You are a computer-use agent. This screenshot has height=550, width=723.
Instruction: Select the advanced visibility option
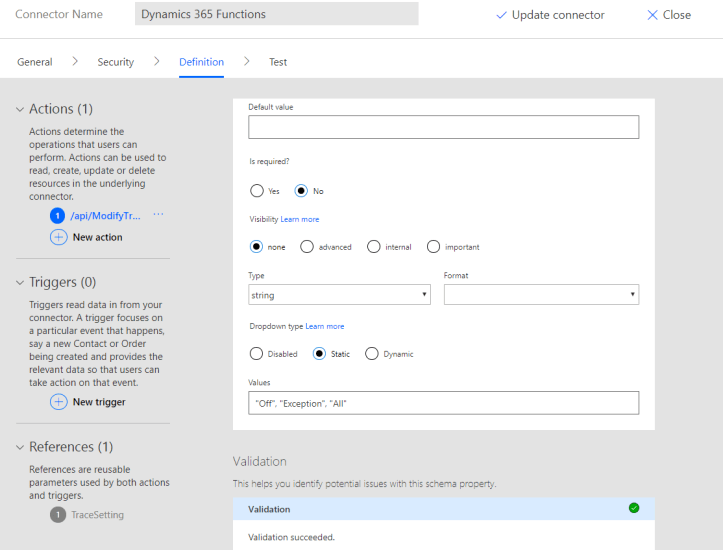307,246
